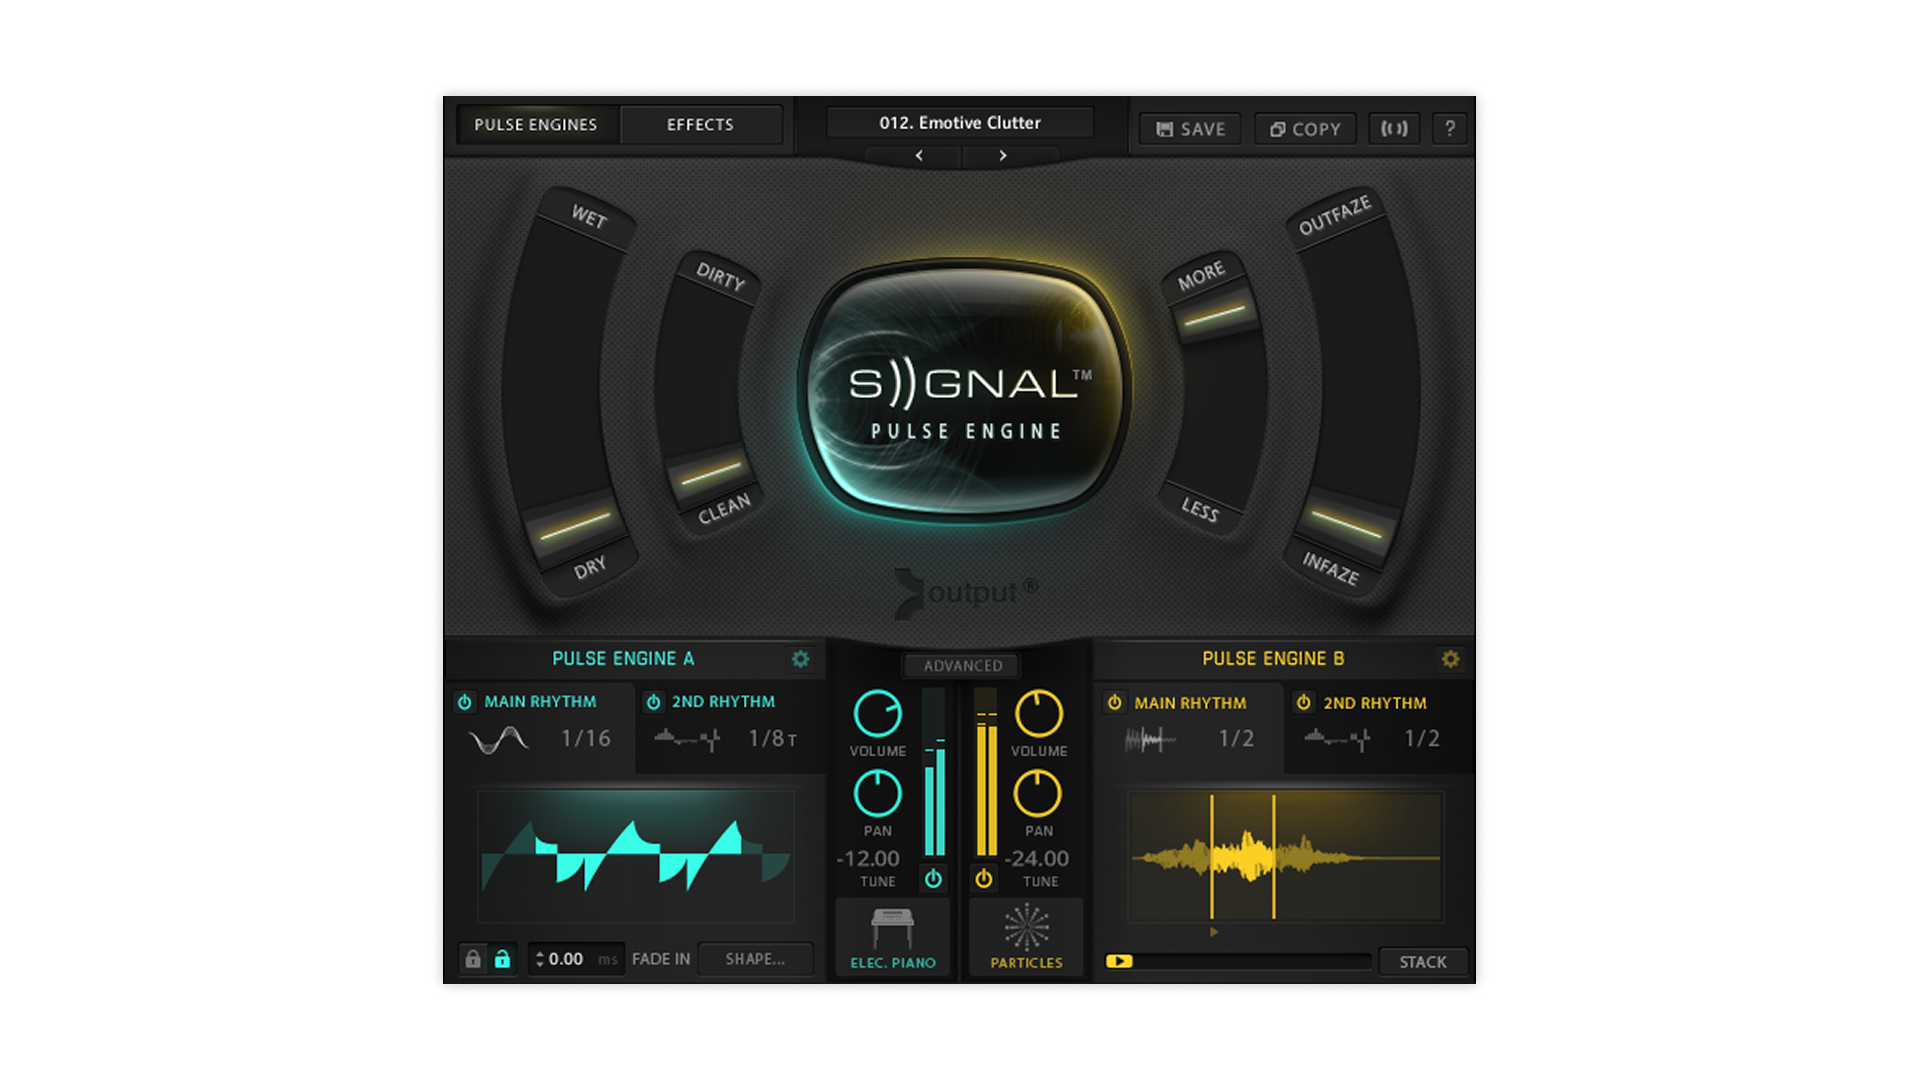Open the Engine A 1/16 rate selector
This screenshot has height=1080, width=1920.
coord(585,739)
